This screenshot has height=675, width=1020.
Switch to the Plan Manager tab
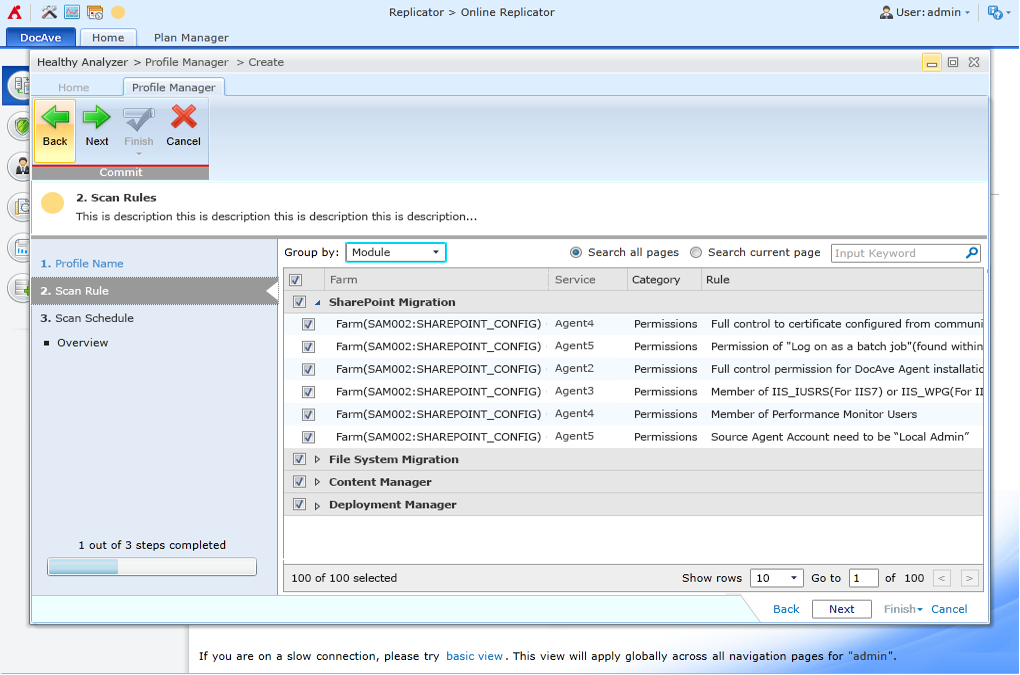(x=191, y=38)
